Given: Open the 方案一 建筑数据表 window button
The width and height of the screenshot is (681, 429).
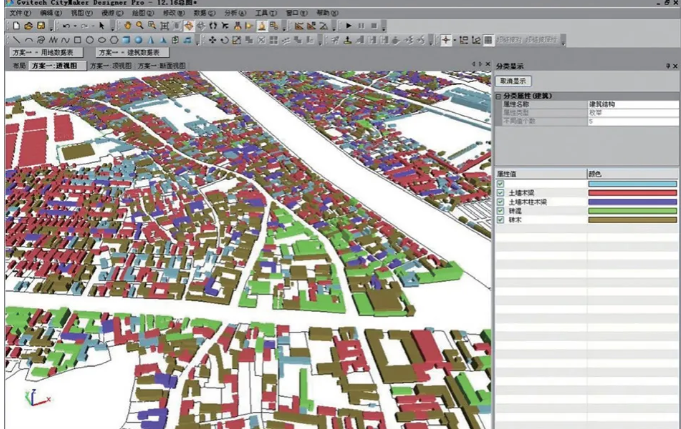Looking at the screenshot, I should coord(132,53).
